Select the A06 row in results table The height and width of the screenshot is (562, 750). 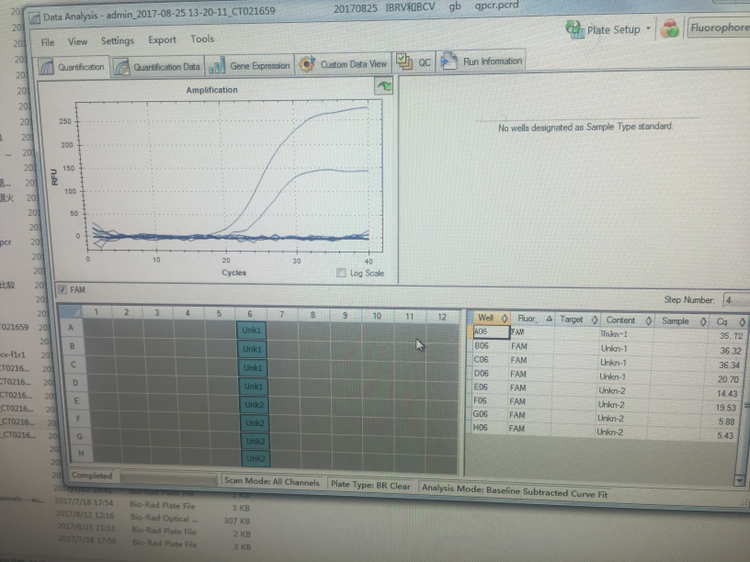click(x=607, y=333)
